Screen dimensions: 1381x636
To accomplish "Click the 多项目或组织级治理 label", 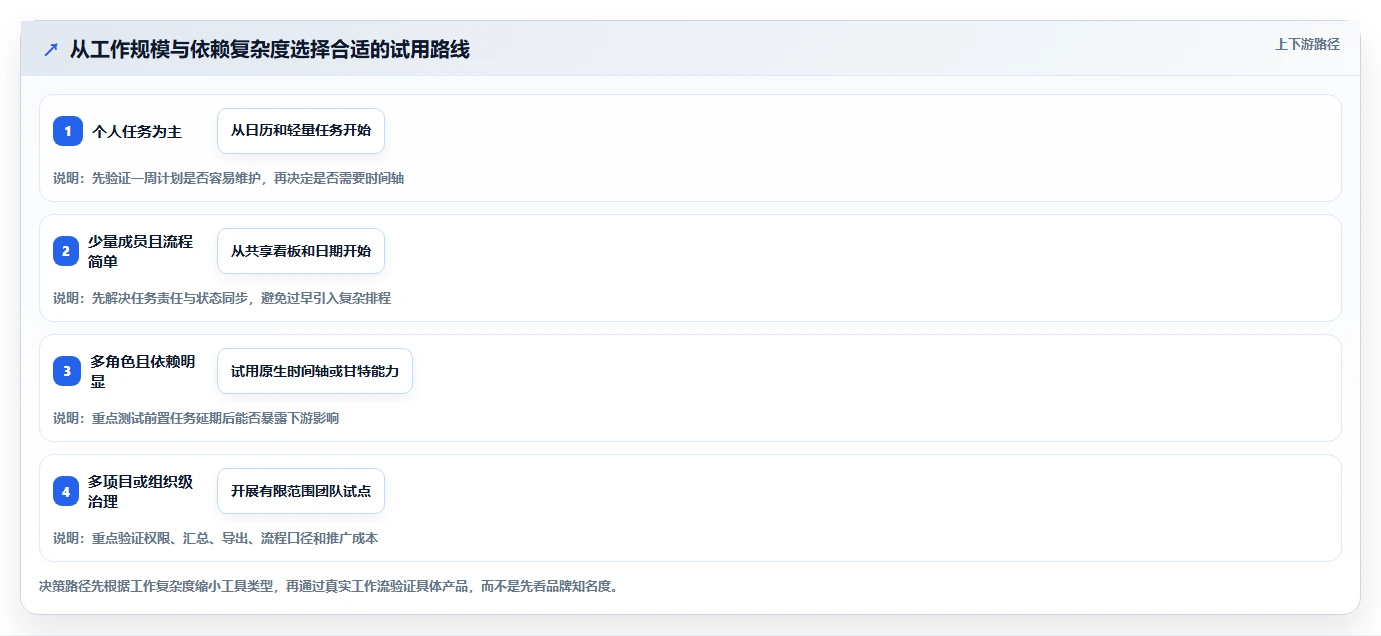I will tap(142, 491).
